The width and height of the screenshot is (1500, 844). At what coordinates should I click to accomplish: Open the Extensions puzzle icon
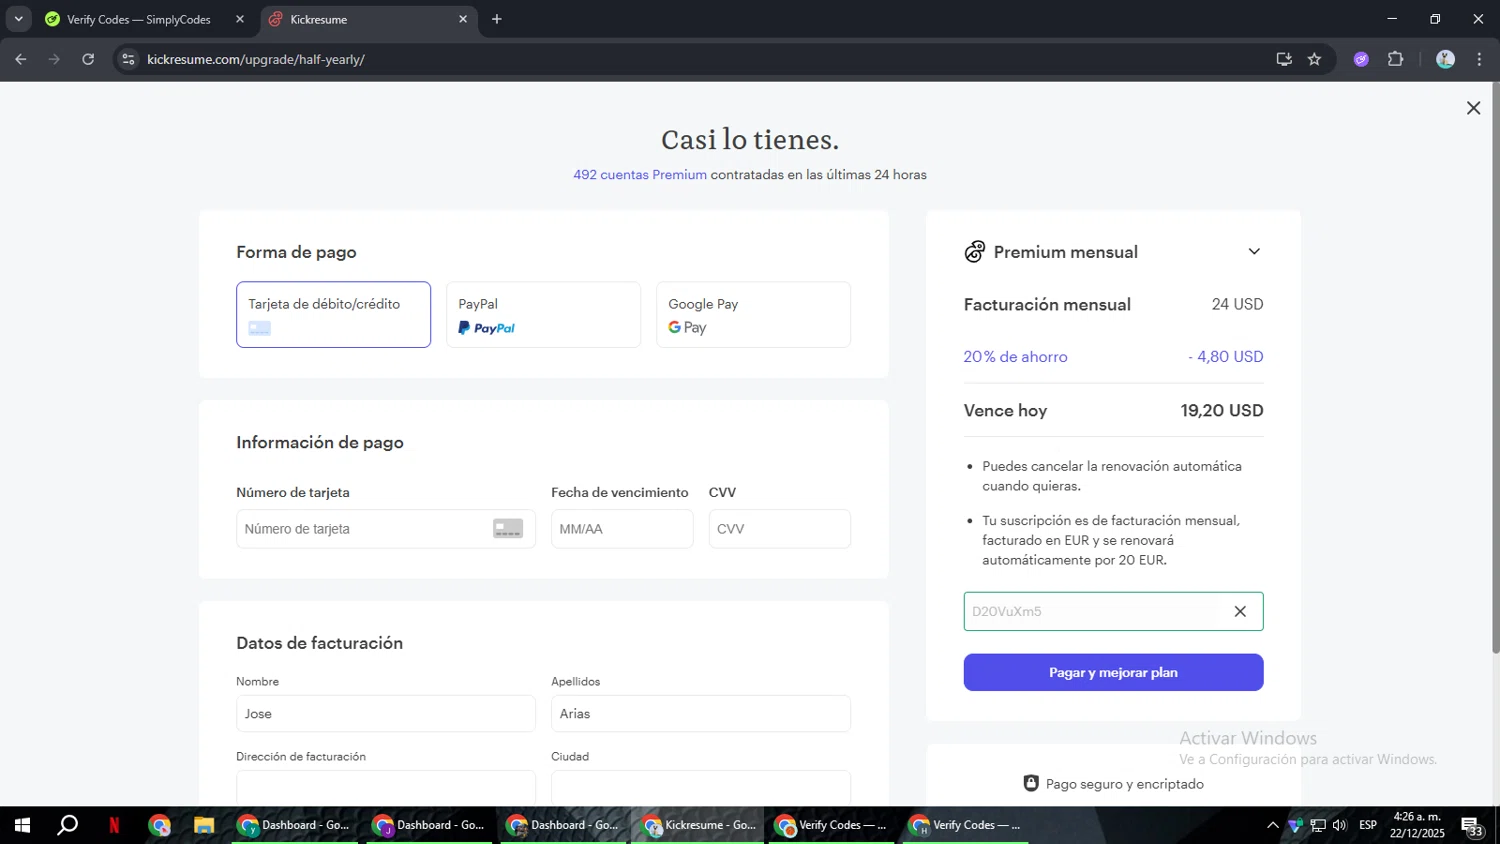click(x=1396, y=59)
